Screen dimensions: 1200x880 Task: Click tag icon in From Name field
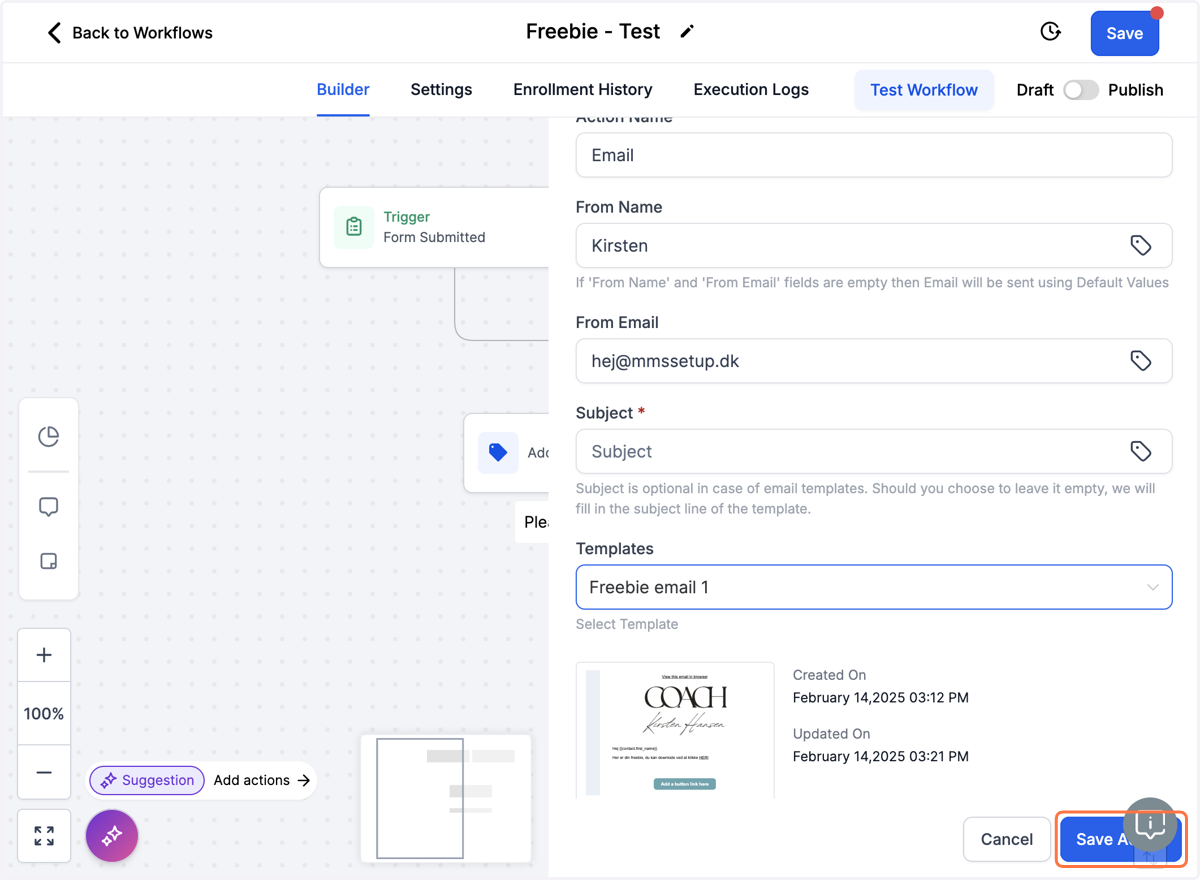pos(1141,246)
